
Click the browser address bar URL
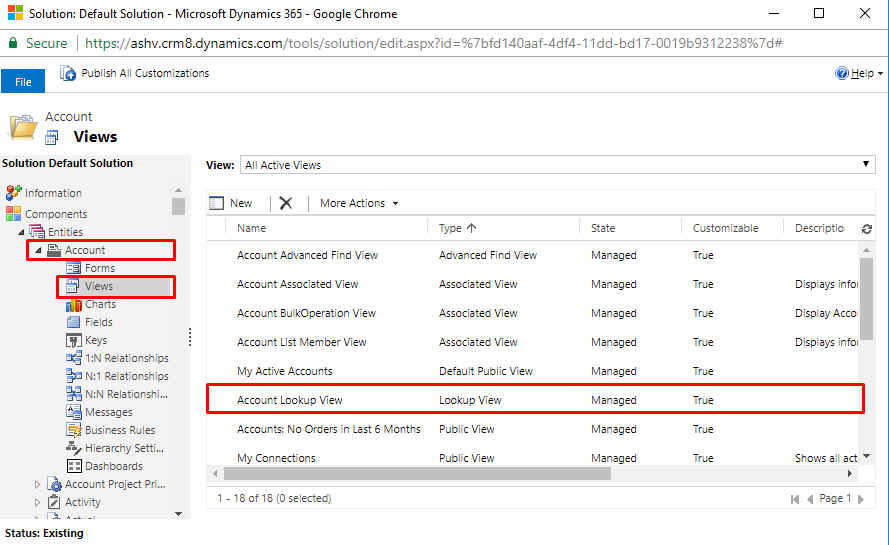pyautogui.click(x=434, y=43)
